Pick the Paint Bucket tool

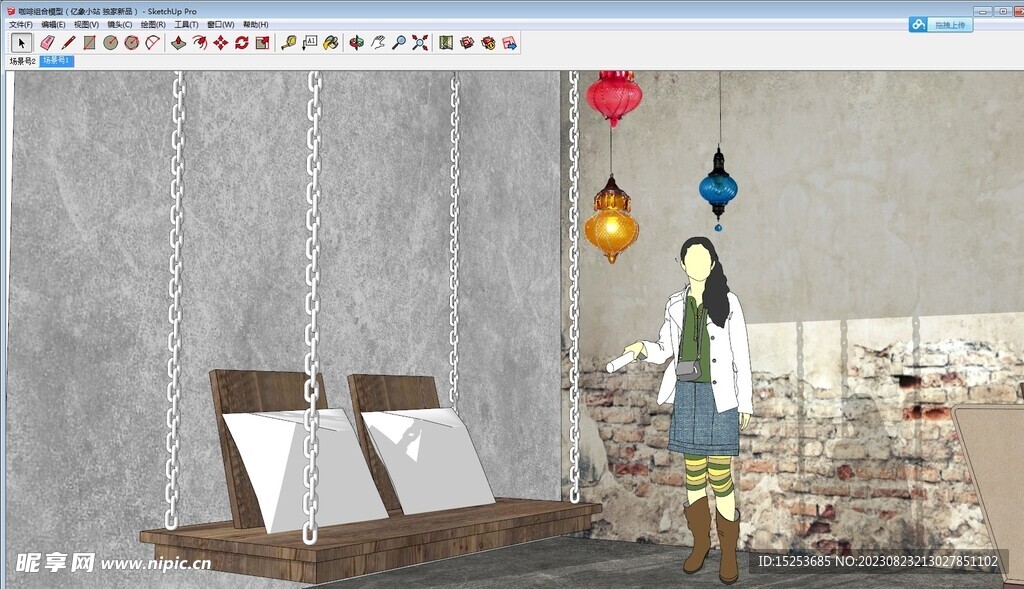(x=331, y=43)
